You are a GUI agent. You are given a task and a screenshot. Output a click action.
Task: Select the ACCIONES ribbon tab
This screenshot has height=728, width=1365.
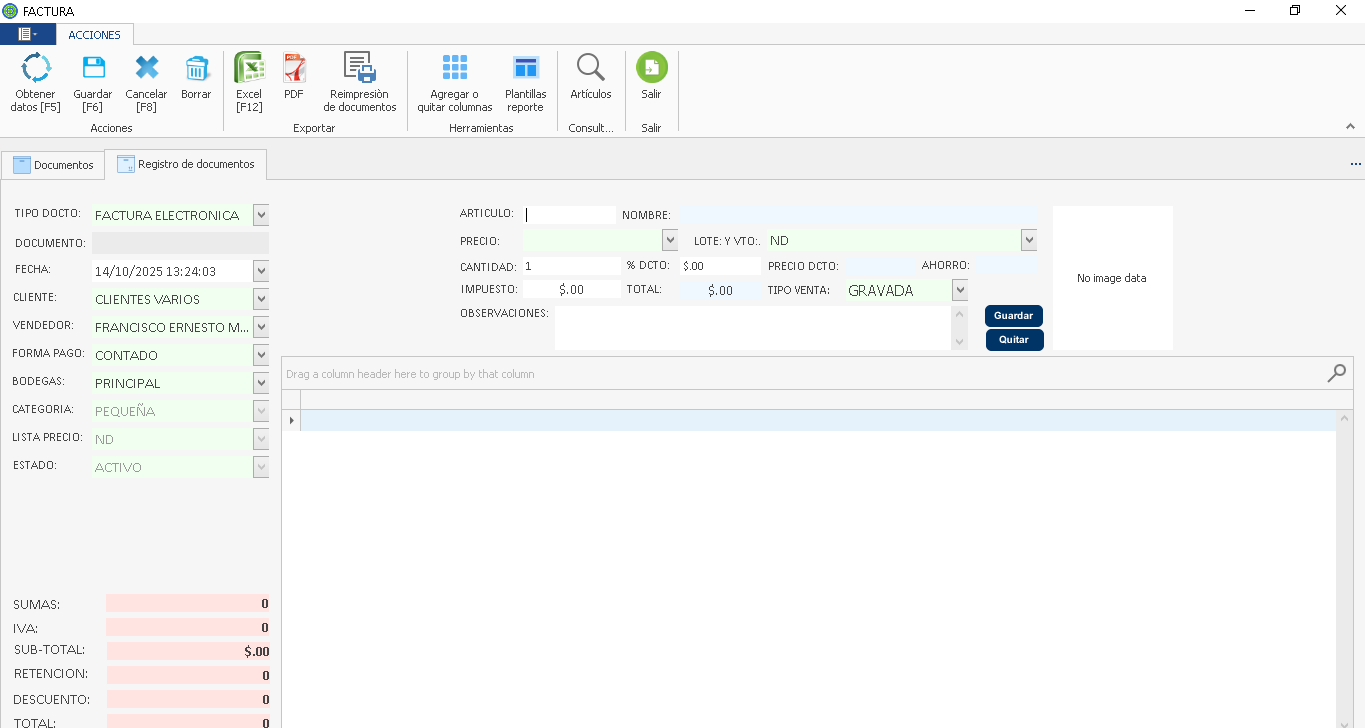point(94,35)
